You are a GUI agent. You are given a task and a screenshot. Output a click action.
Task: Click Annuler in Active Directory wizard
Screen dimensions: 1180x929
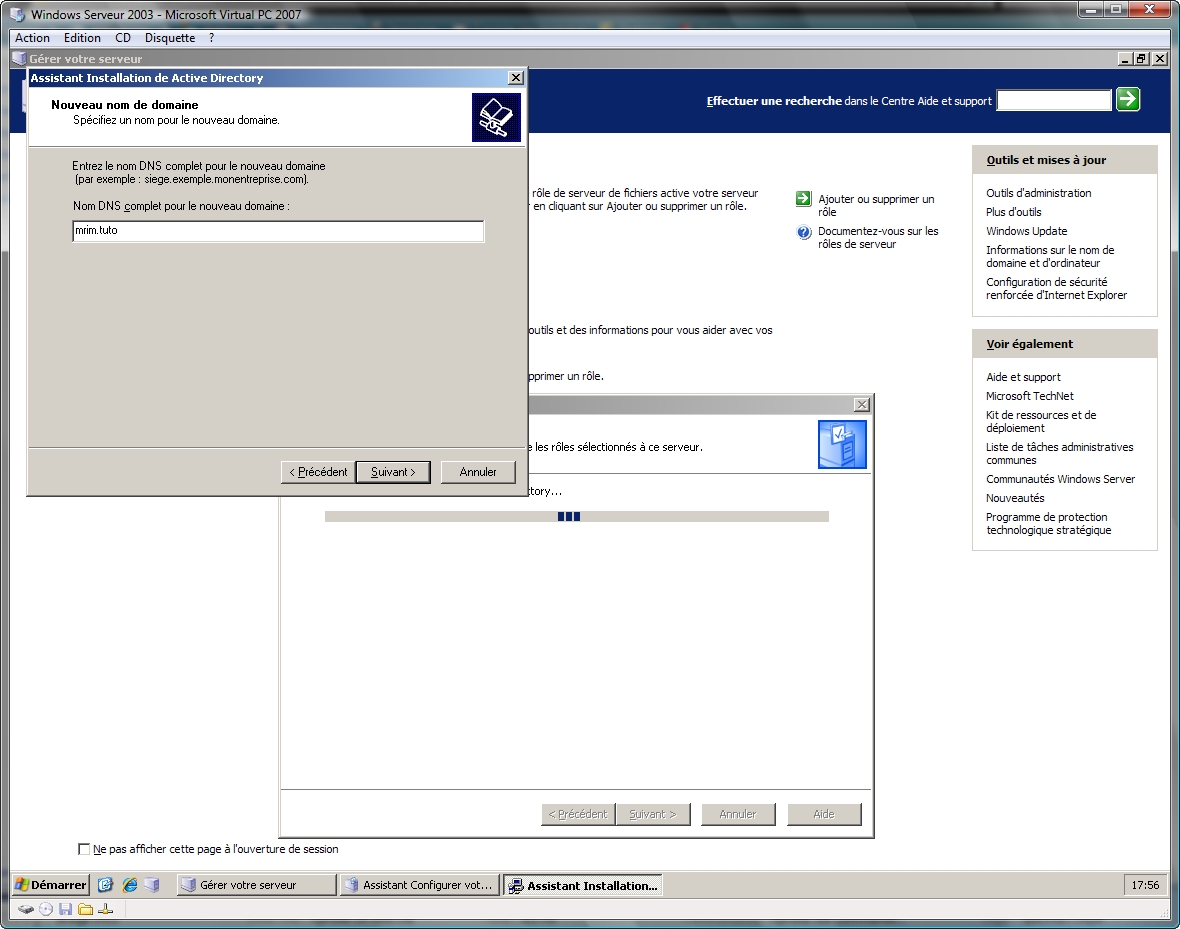(478, 472)
